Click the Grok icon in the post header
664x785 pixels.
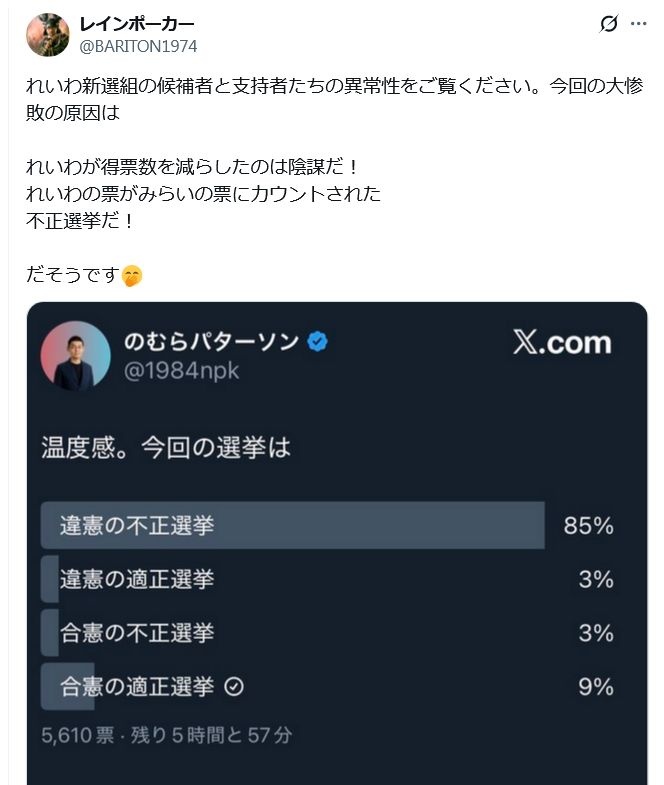[609, 24]
